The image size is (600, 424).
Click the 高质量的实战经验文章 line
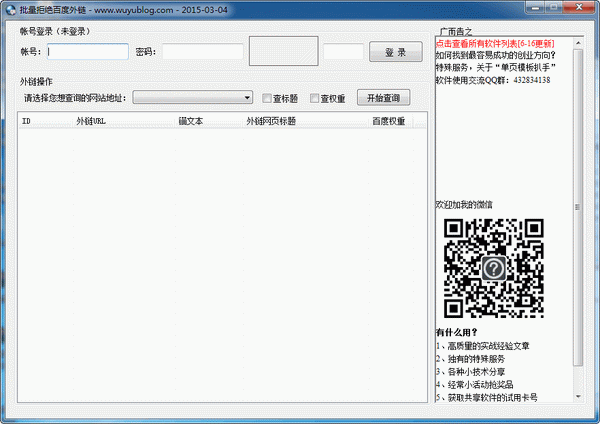tap(483, 346)
